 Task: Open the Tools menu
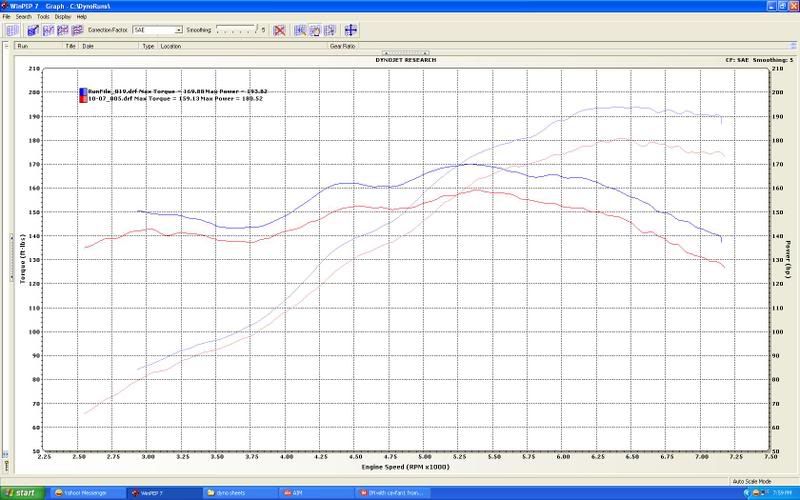click(x=42, y=17)
